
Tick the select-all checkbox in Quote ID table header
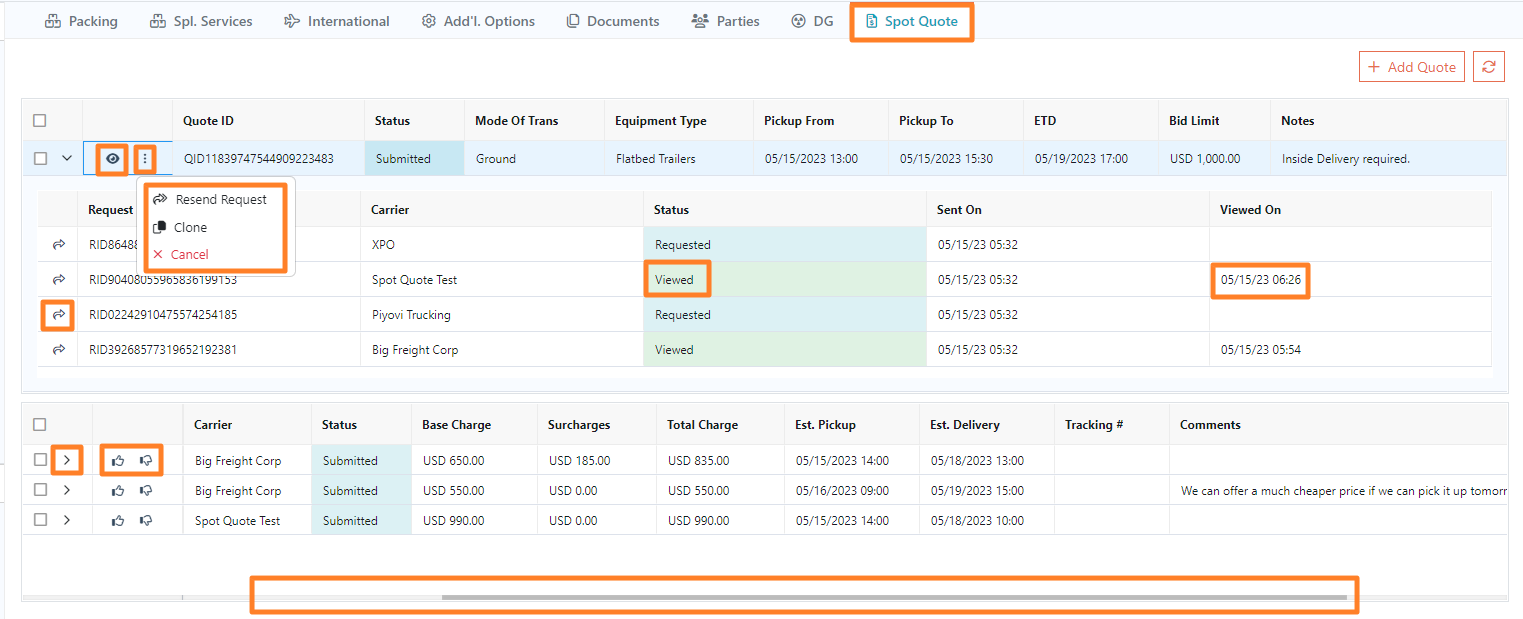click(x=40, y=121)
